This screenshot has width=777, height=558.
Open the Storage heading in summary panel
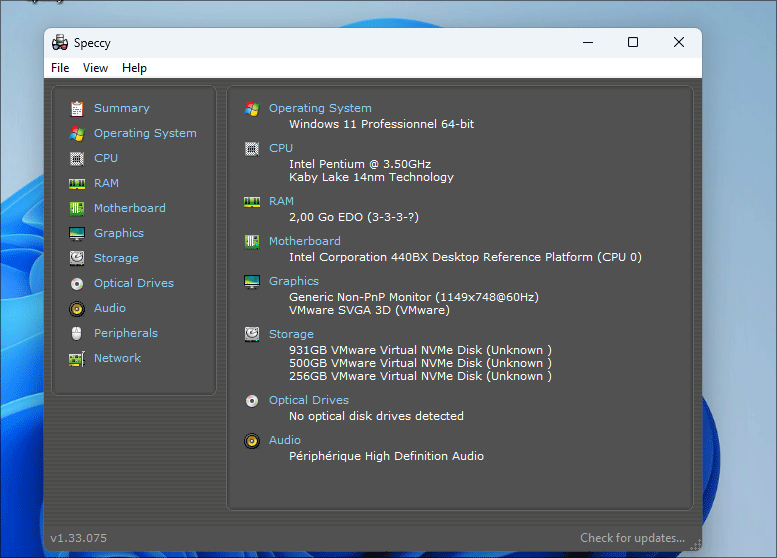(x=291, y=334)
